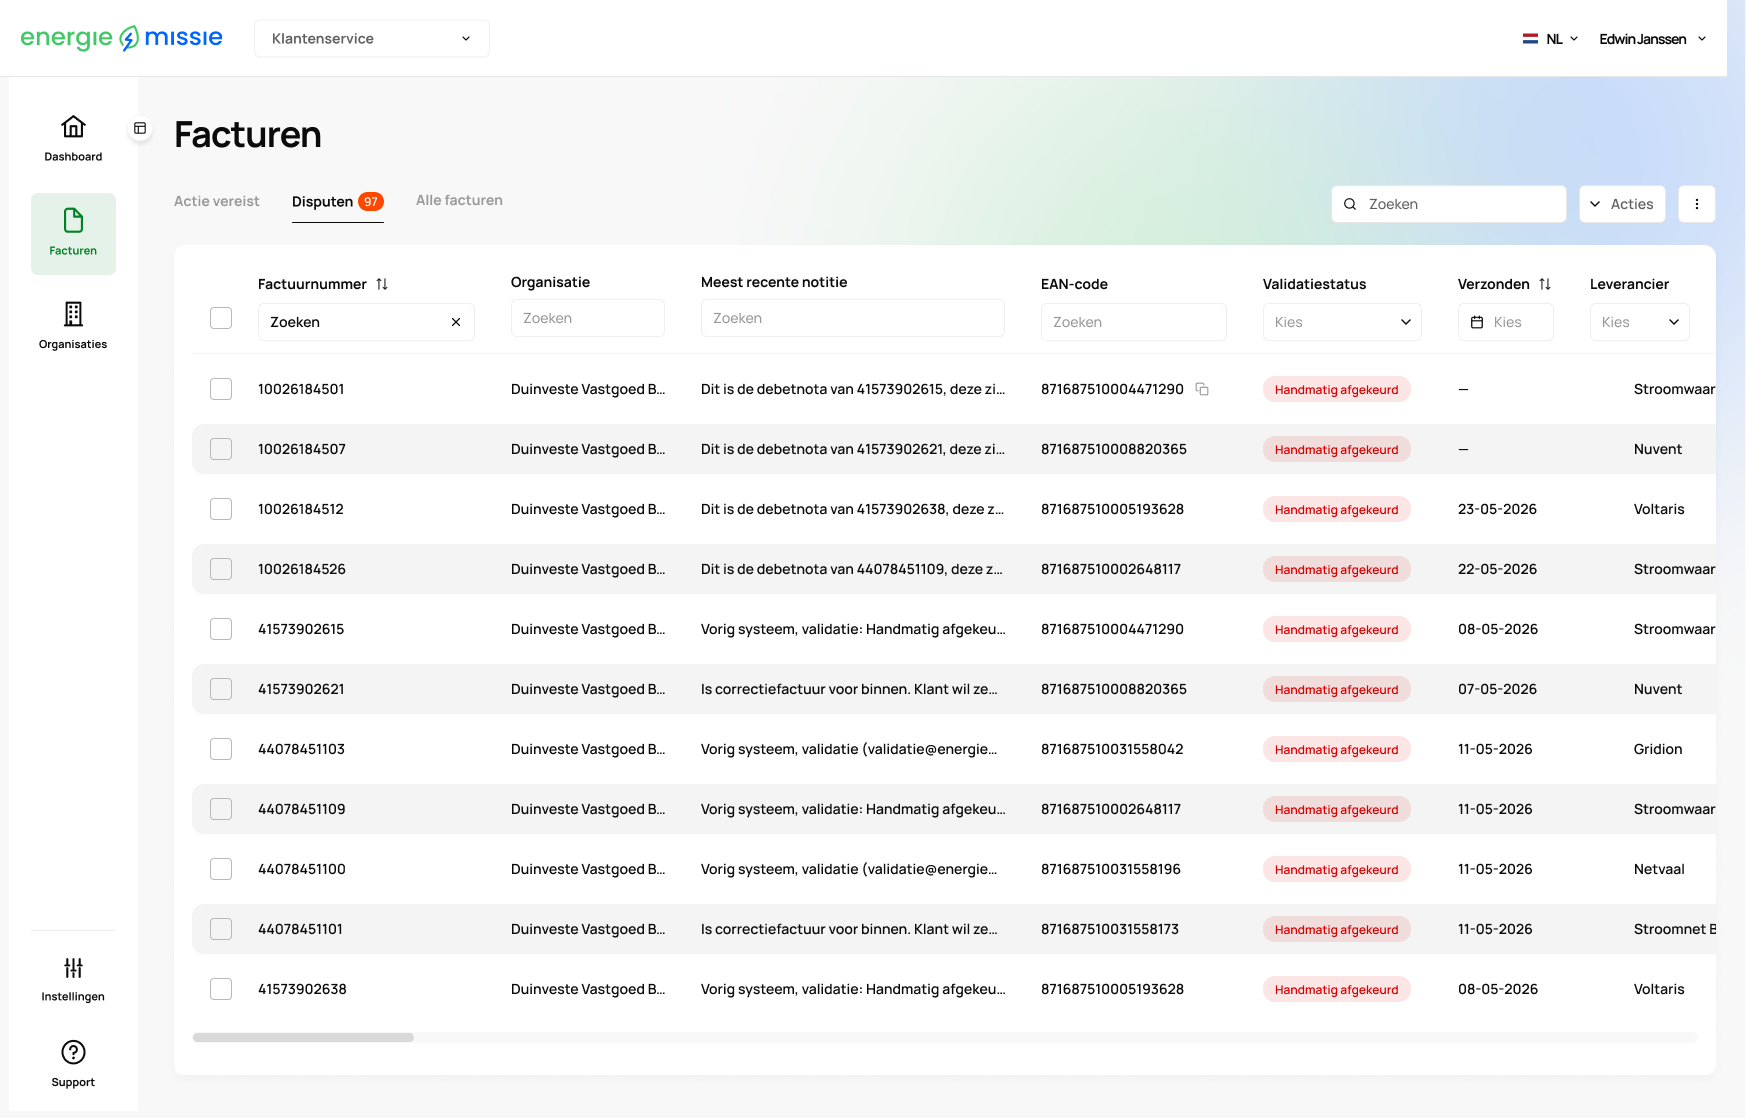This screenshot has height=1118, width=1746.
Task: Switch to Alle facturen tab
Action: click(x=459, y=200)
